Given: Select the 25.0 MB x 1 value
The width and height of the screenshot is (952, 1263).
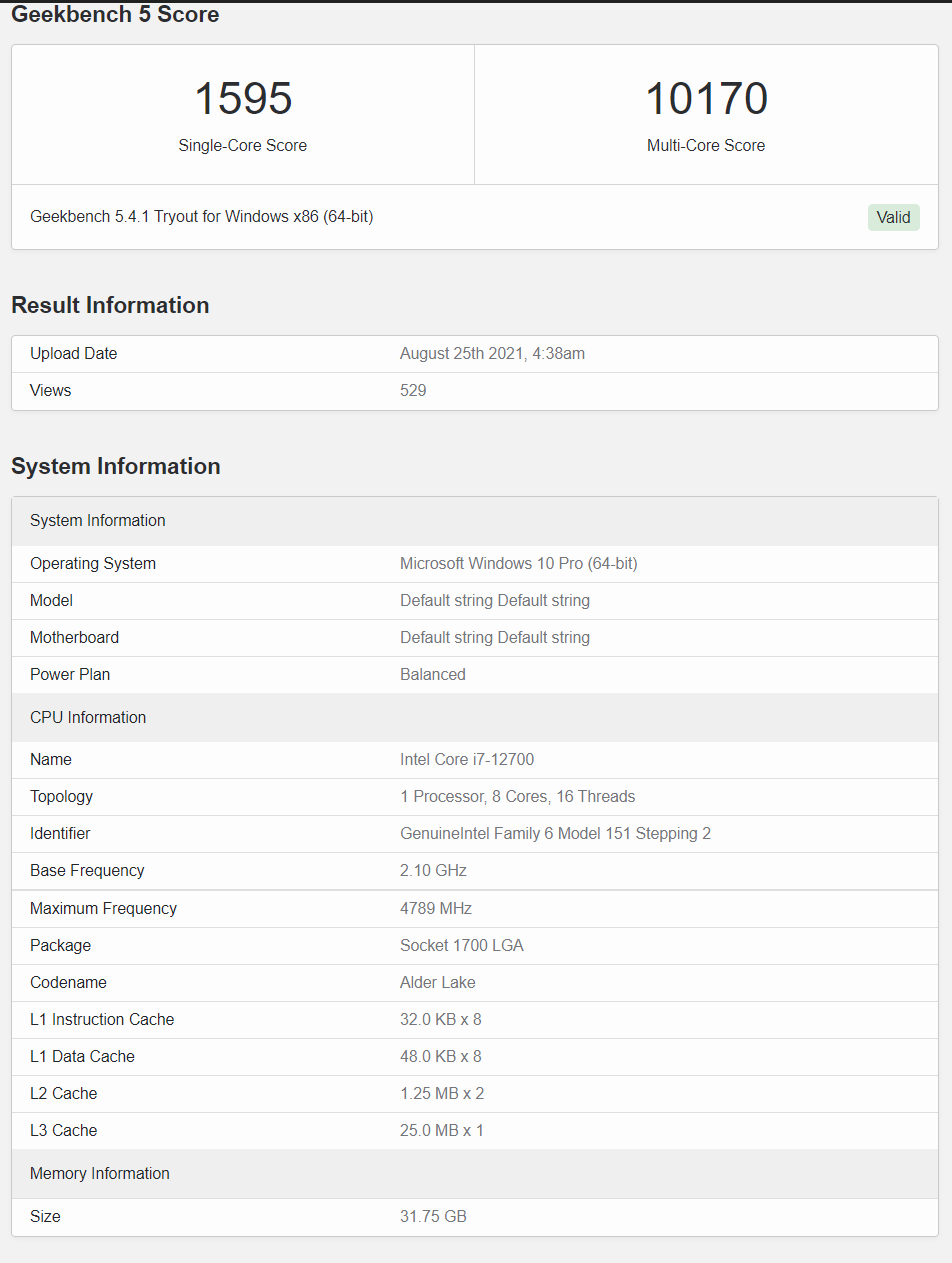Looking at the screenshot, I should (442, 1130).
